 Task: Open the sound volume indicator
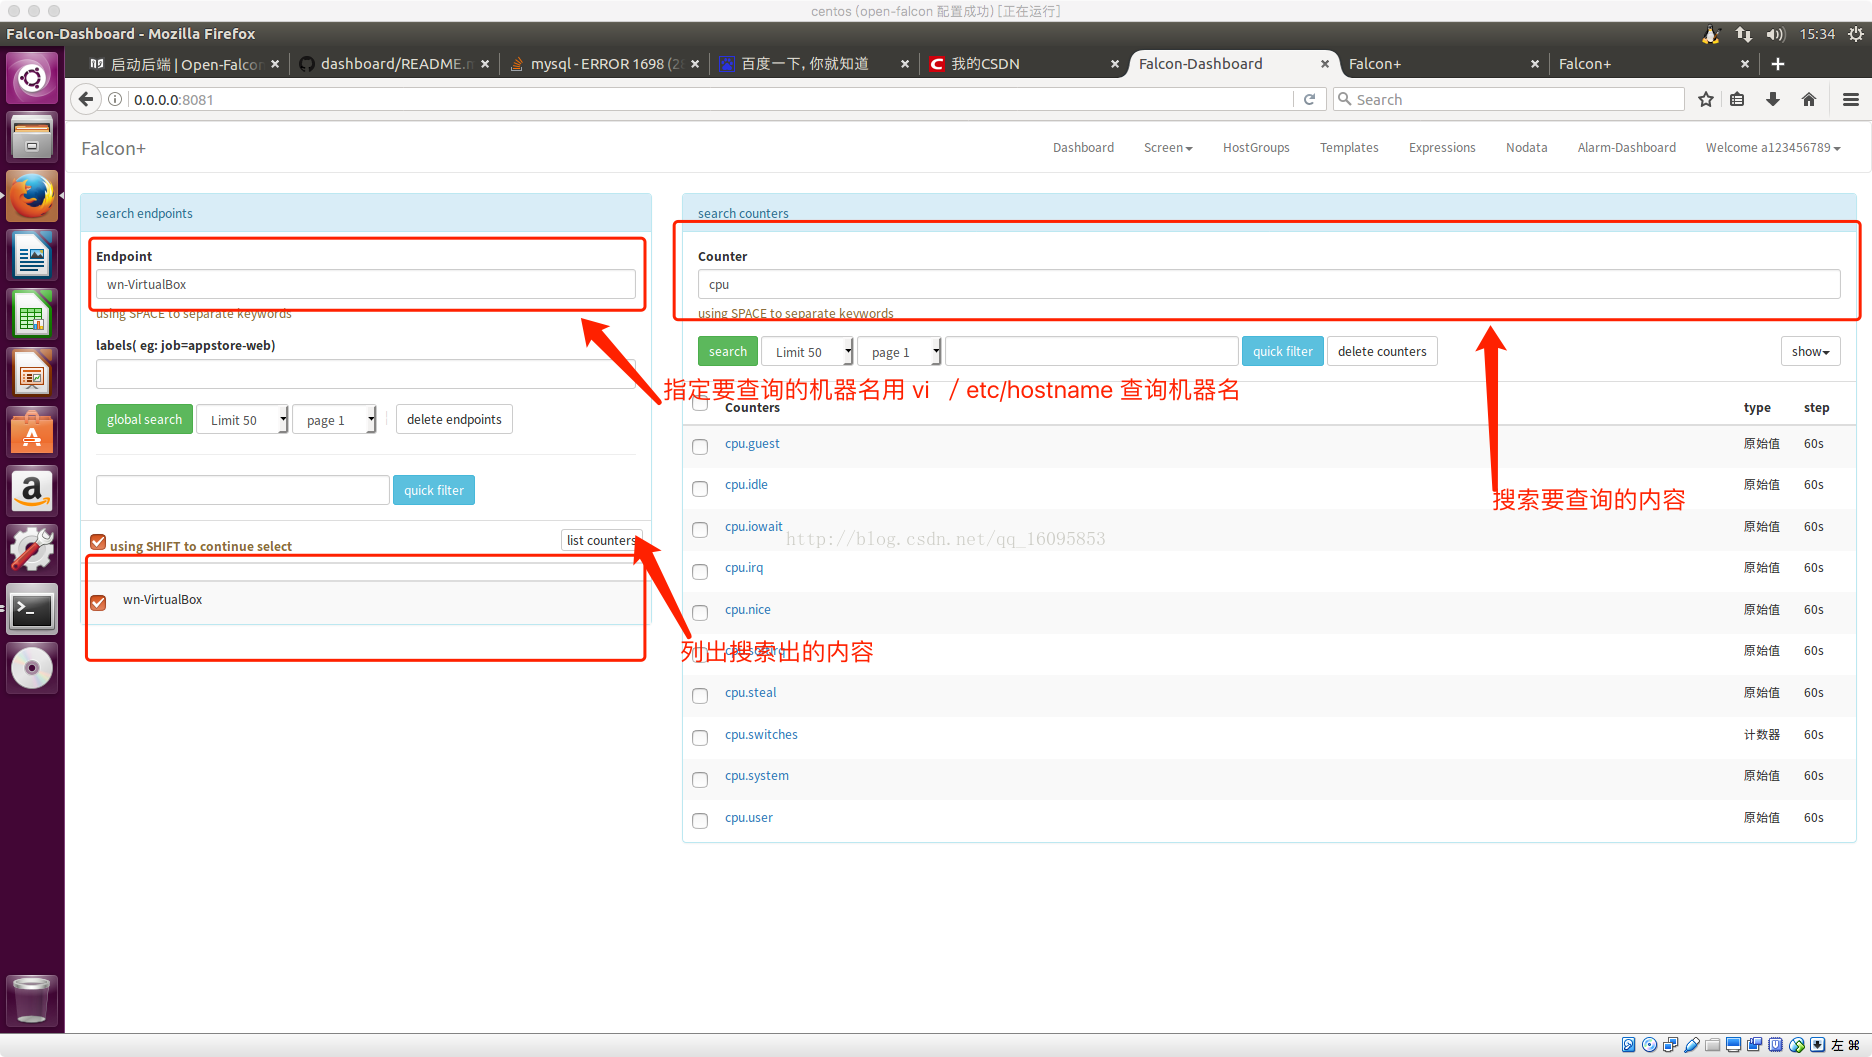1776,34
